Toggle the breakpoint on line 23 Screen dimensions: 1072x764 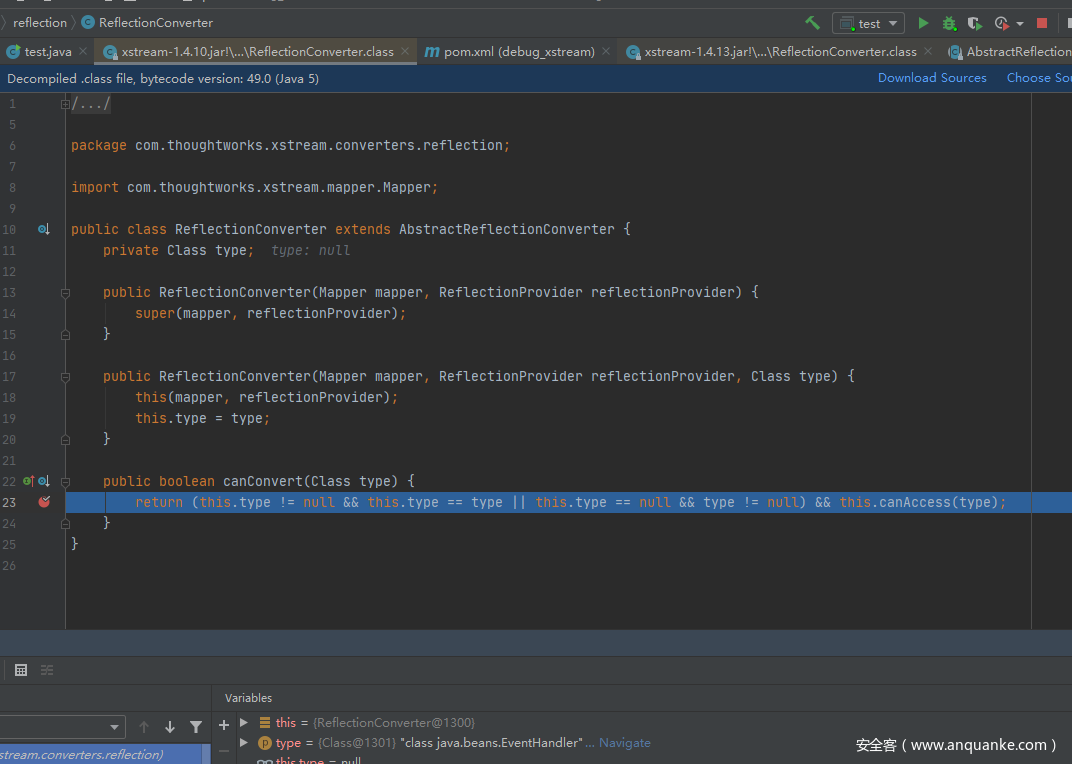(43, 502)
